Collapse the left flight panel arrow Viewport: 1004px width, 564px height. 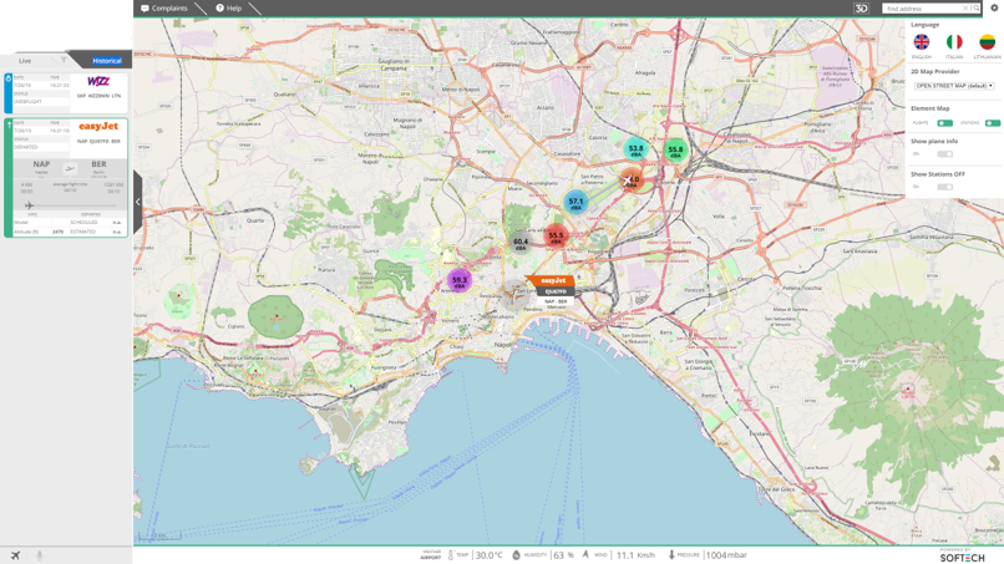(x=138, y=201)
